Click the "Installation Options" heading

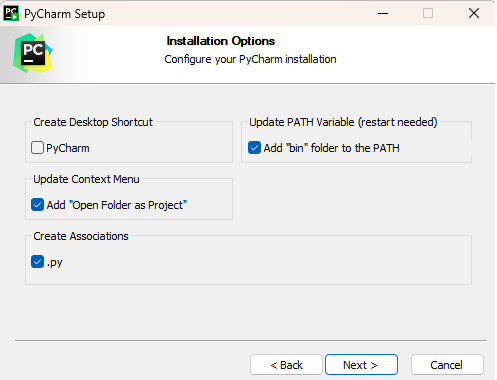click(x=221, y=41)
